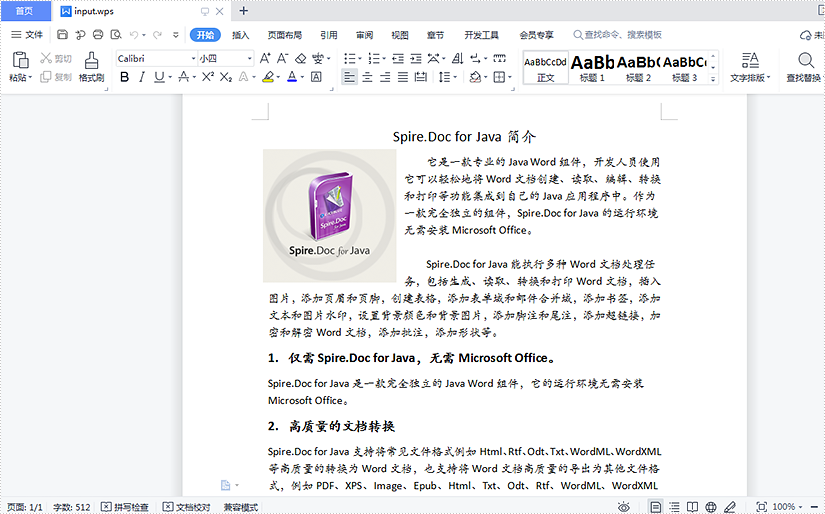Screen dimensions: 825x514
Task: Increase font size with A+ icon
Action: [265, 58]
